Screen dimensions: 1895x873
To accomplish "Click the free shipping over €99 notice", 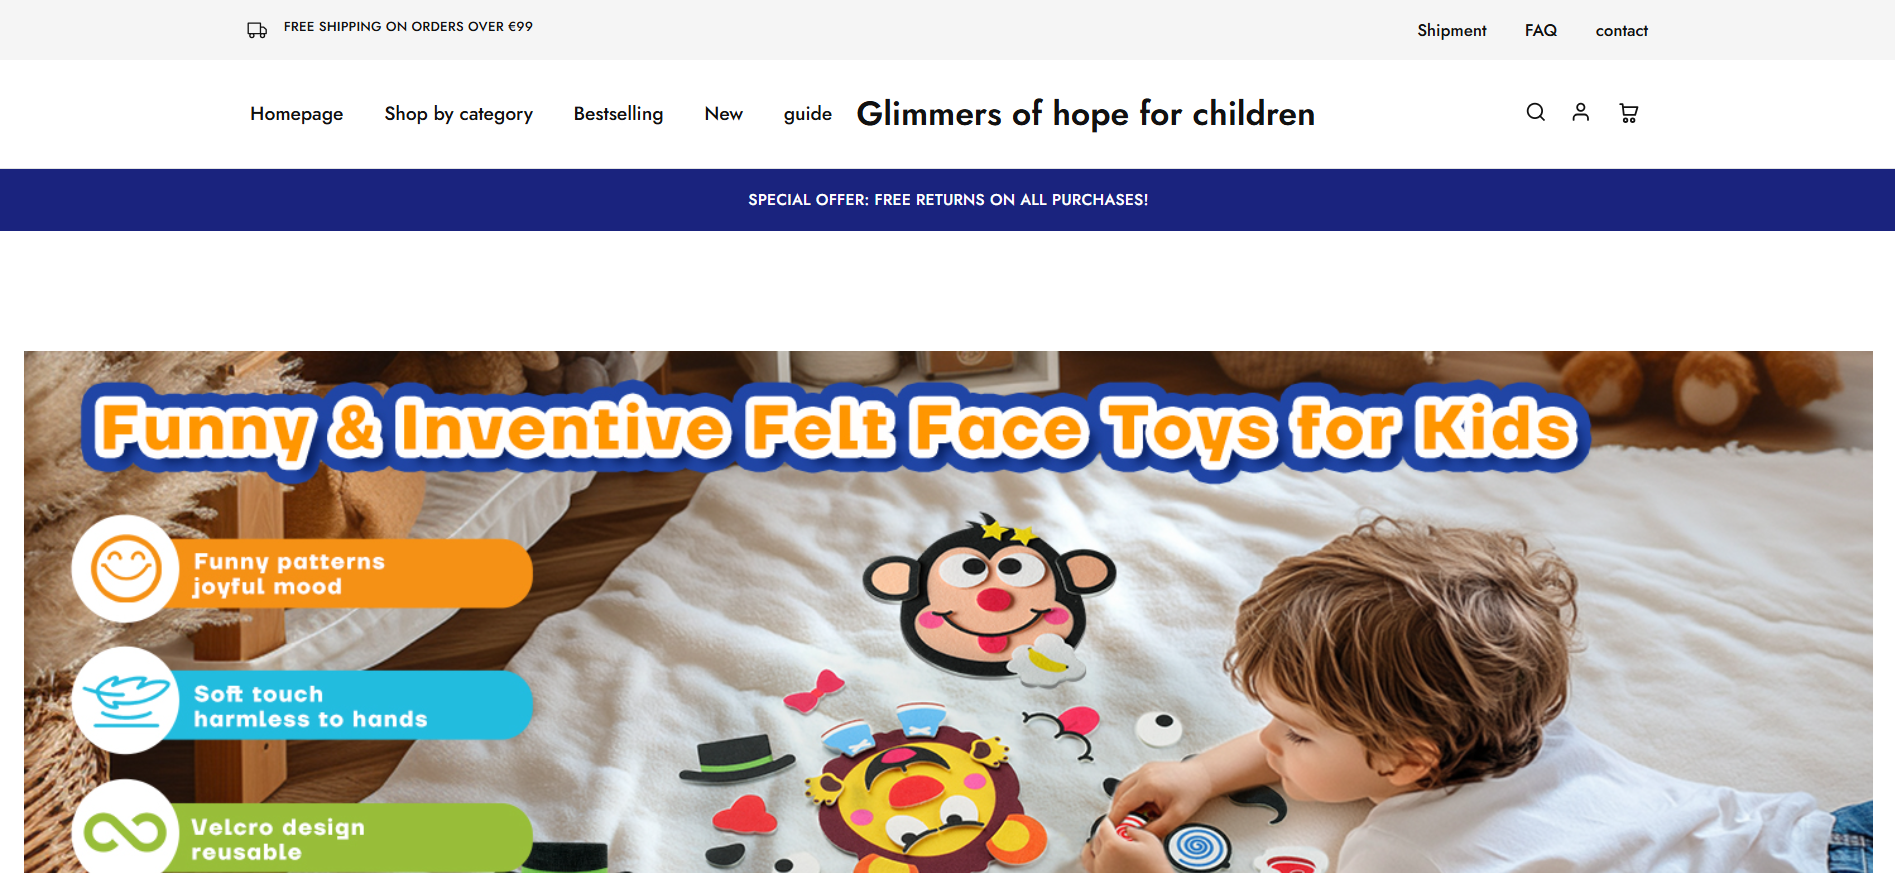I will pyautogui.click(x=408, y=27).
